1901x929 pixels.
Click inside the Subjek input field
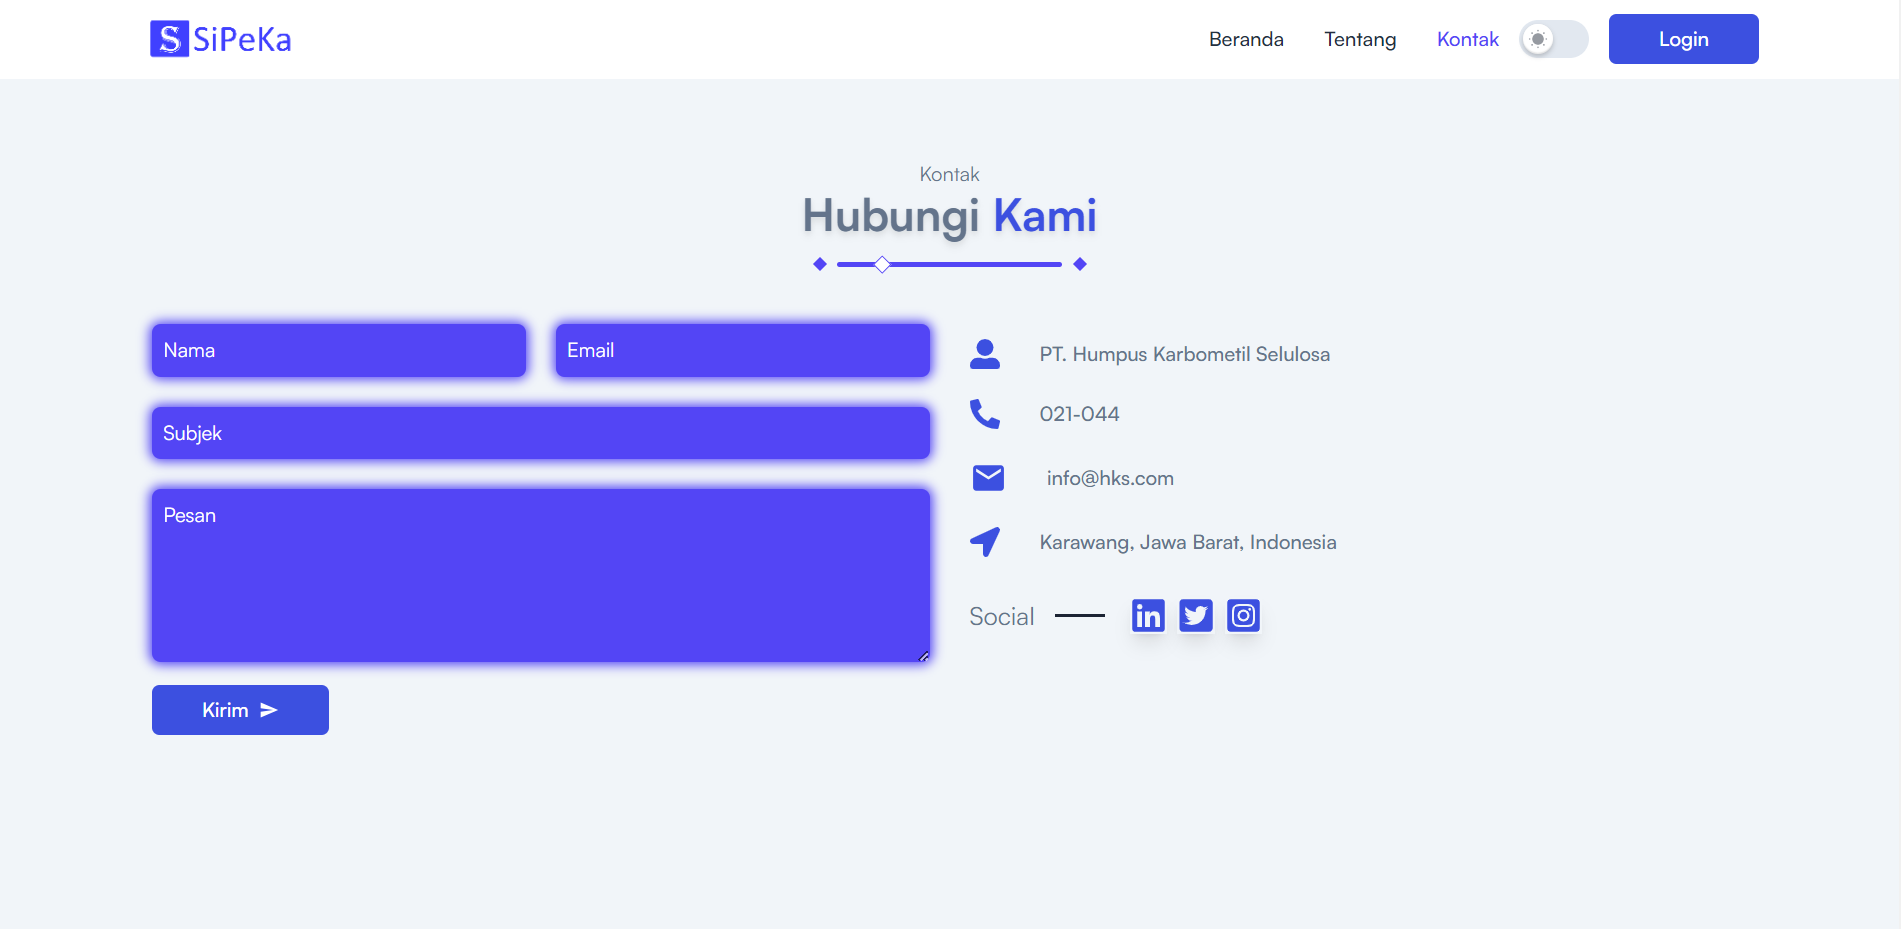(x=540, y=432)
